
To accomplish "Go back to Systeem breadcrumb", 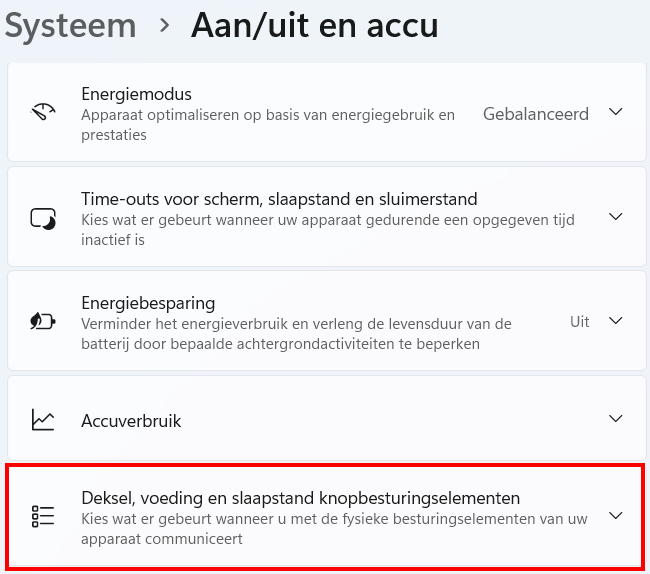I will [70, 25].
